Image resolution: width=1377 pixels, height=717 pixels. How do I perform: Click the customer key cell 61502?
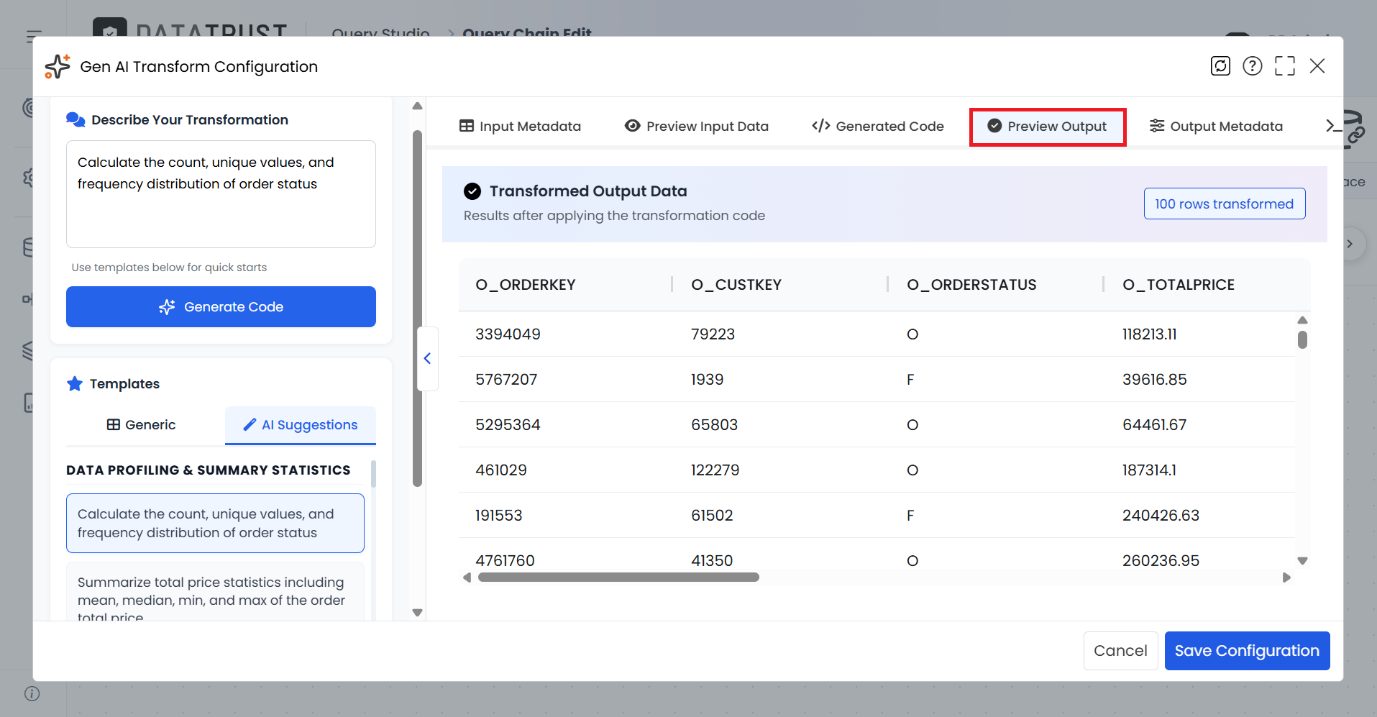coord(712,516)
